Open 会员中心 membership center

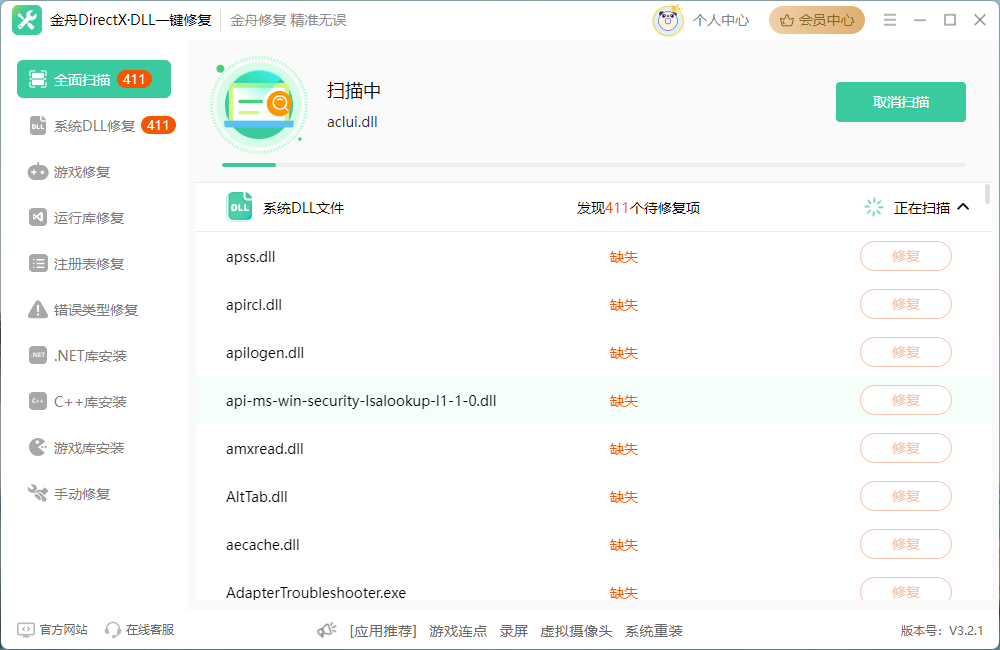point(816,19)
